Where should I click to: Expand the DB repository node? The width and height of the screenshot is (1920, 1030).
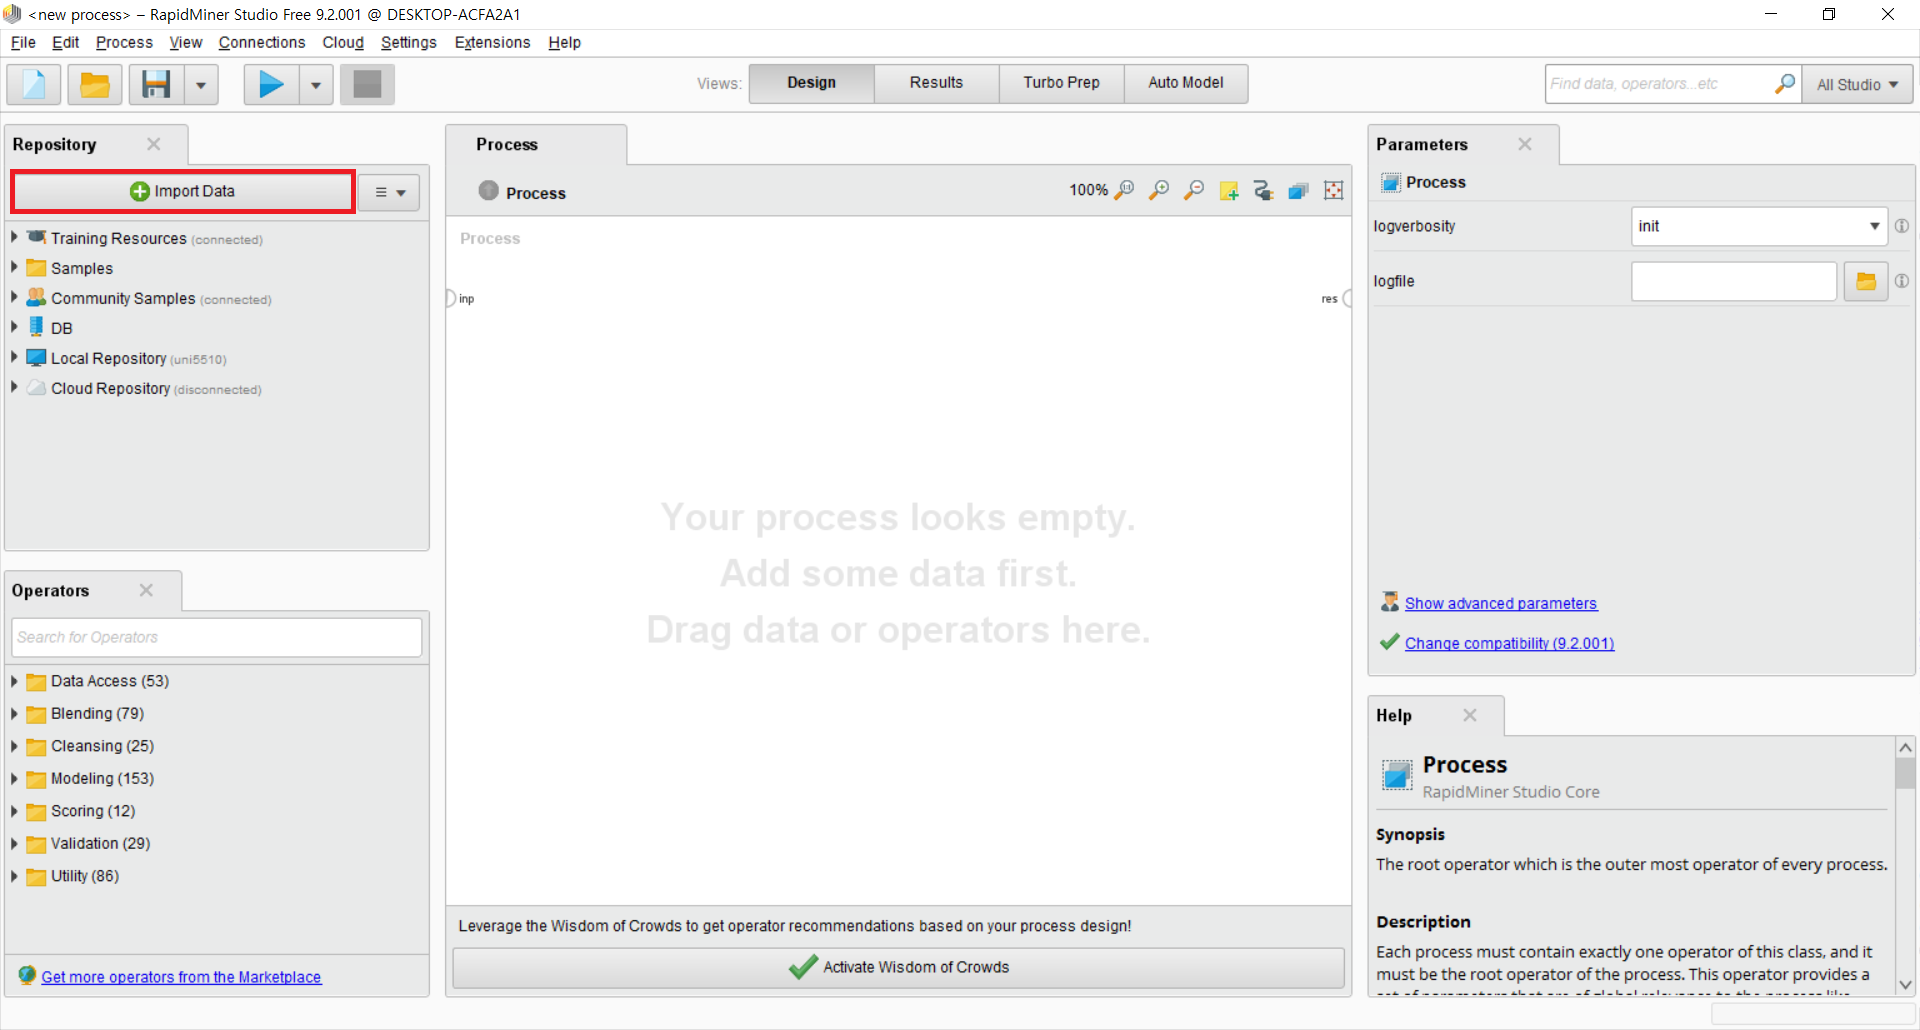click(14, 328)
